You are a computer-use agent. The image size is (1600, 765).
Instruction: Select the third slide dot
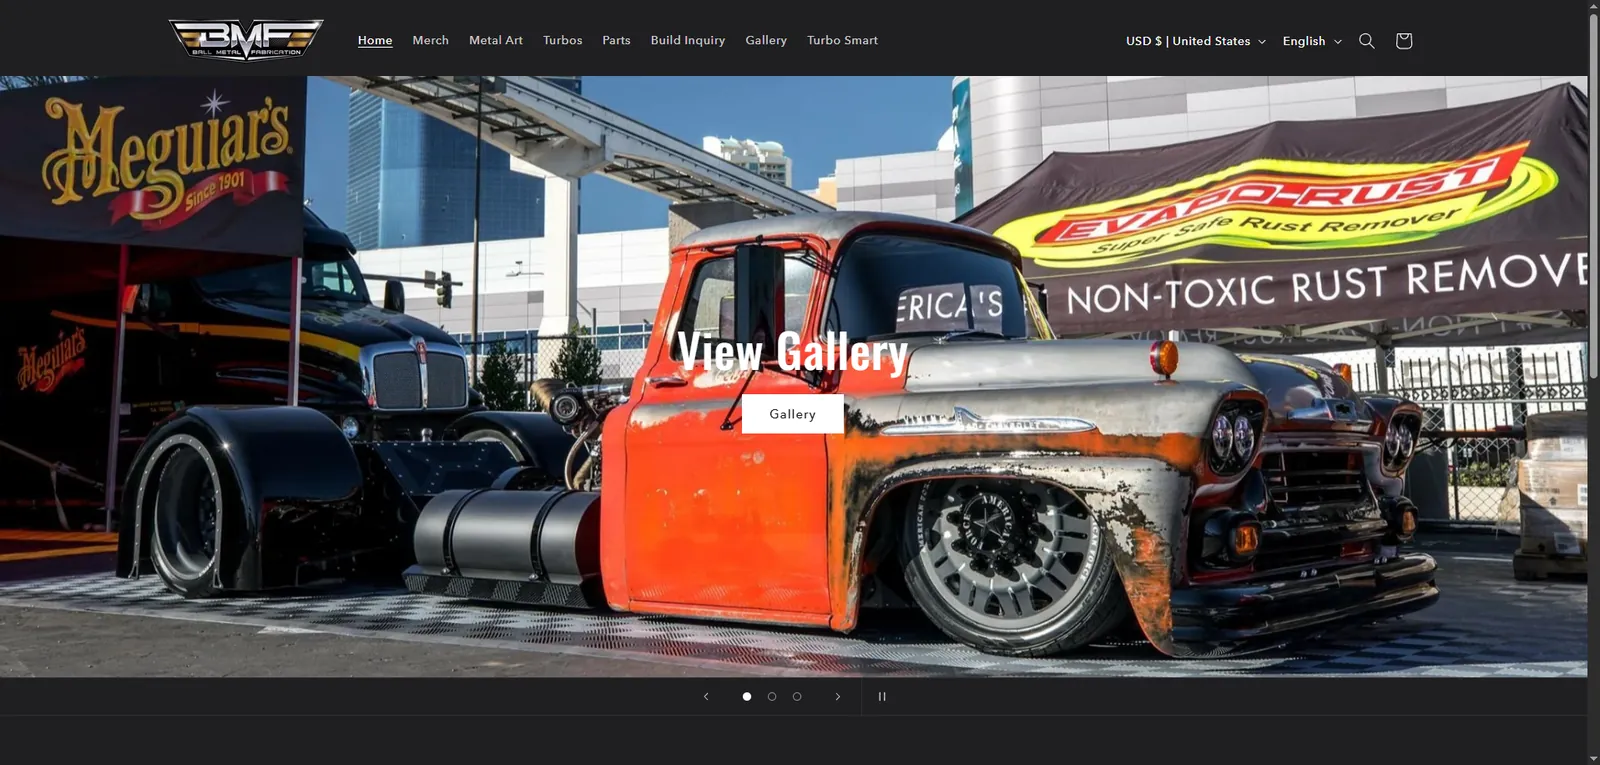[797, 696]
